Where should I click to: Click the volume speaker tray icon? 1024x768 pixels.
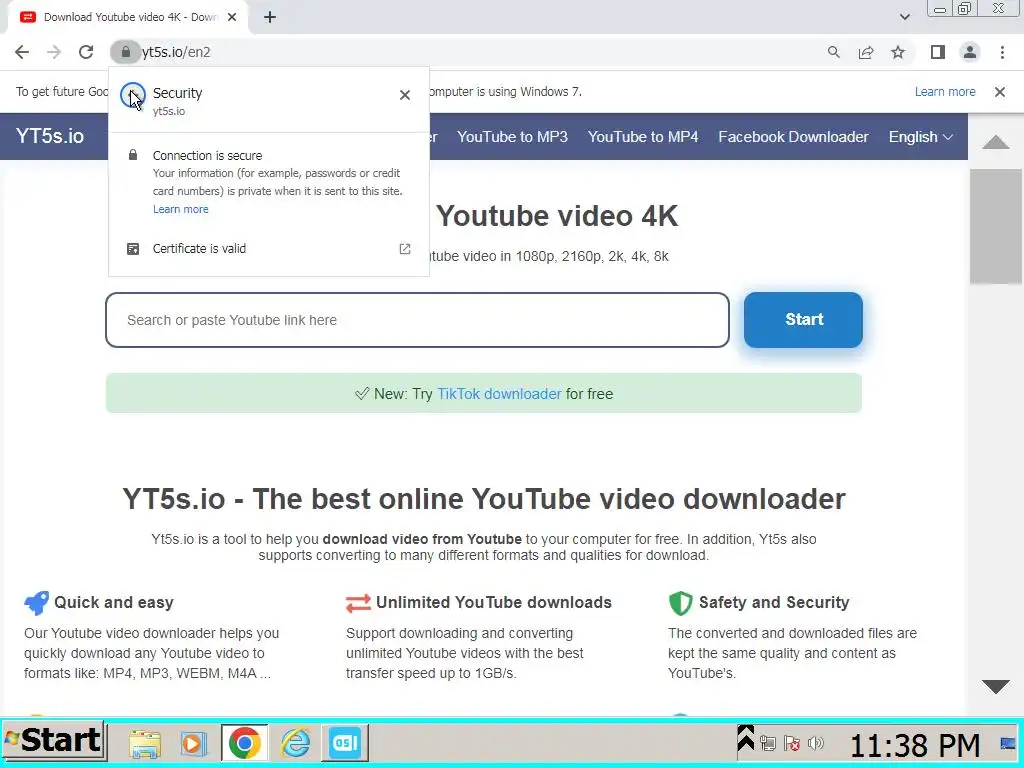point(815,743)
